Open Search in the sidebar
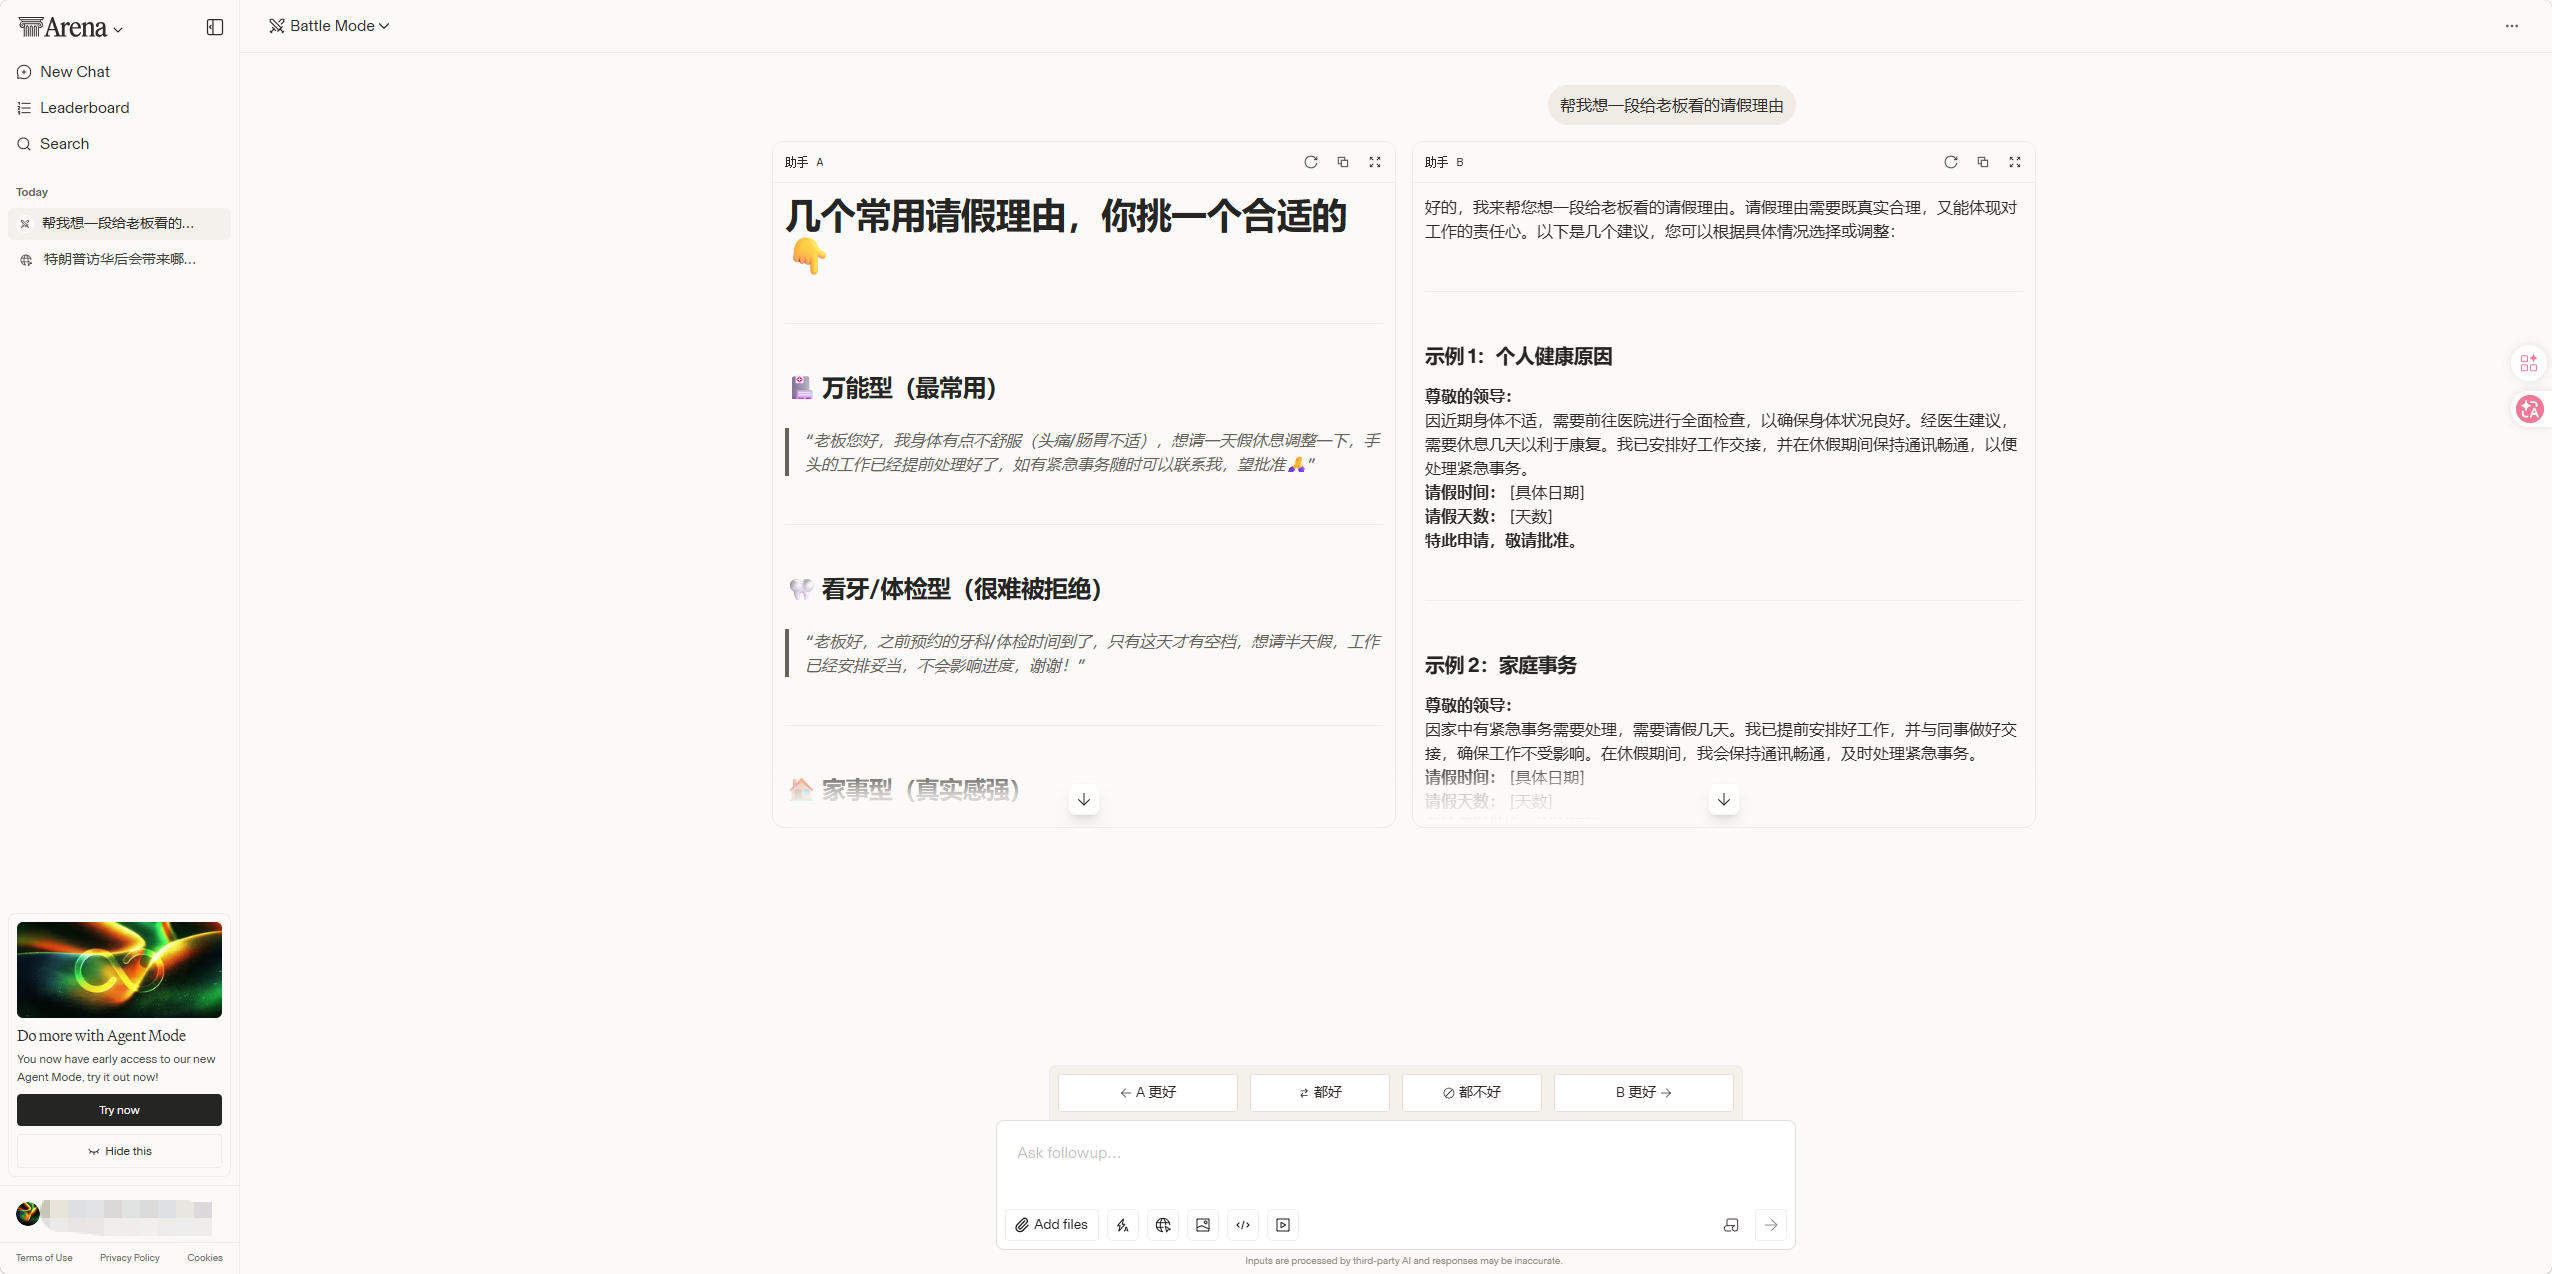 (x=119, y=144)
